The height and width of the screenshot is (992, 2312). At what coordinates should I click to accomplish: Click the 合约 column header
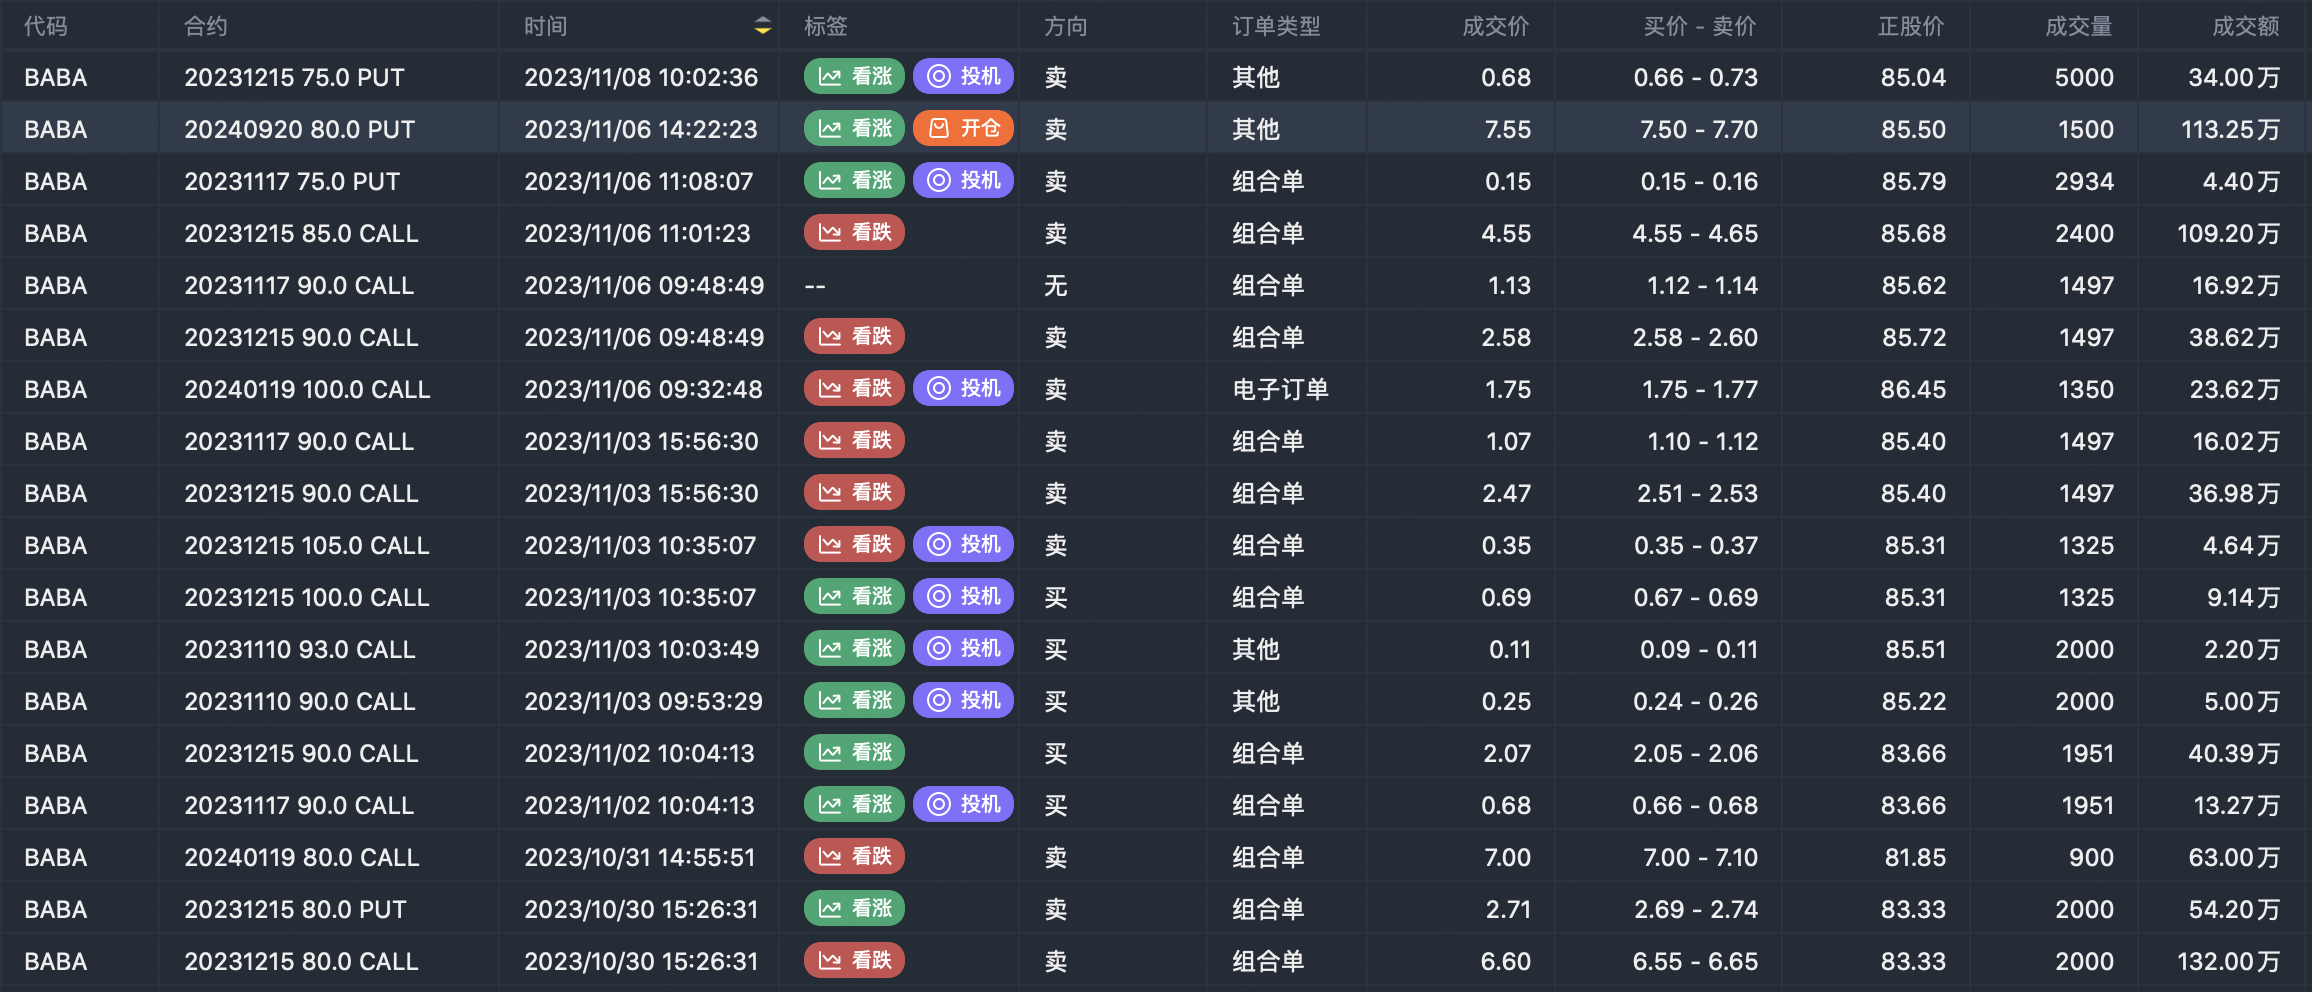point(206,26)
